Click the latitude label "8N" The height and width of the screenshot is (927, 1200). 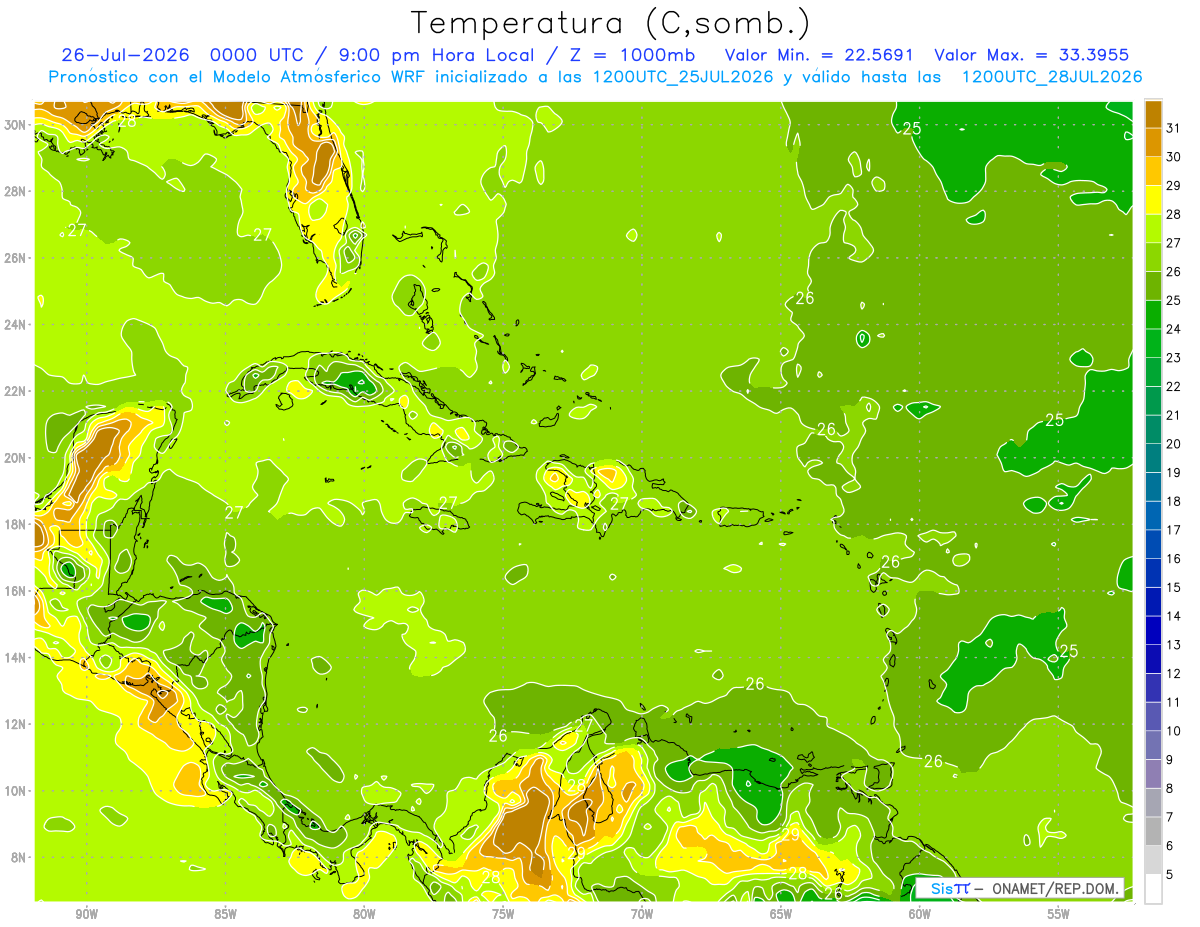tap(19, 858)
